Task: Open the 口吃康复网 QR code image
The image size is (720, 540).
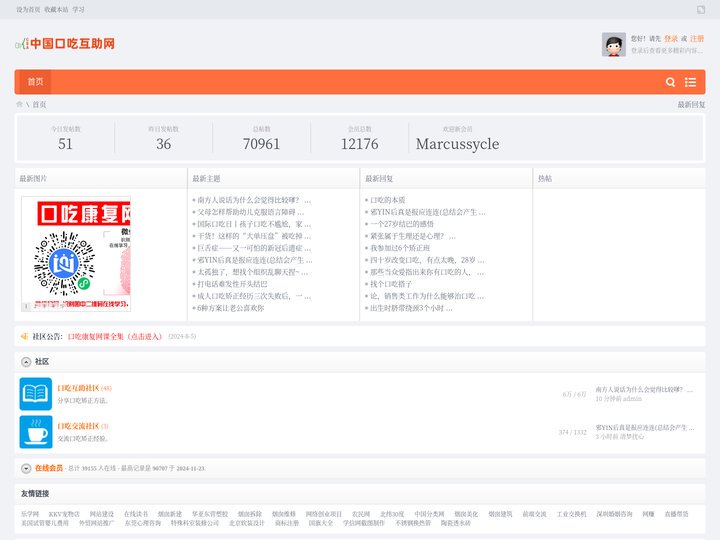Action: (76, 254)
